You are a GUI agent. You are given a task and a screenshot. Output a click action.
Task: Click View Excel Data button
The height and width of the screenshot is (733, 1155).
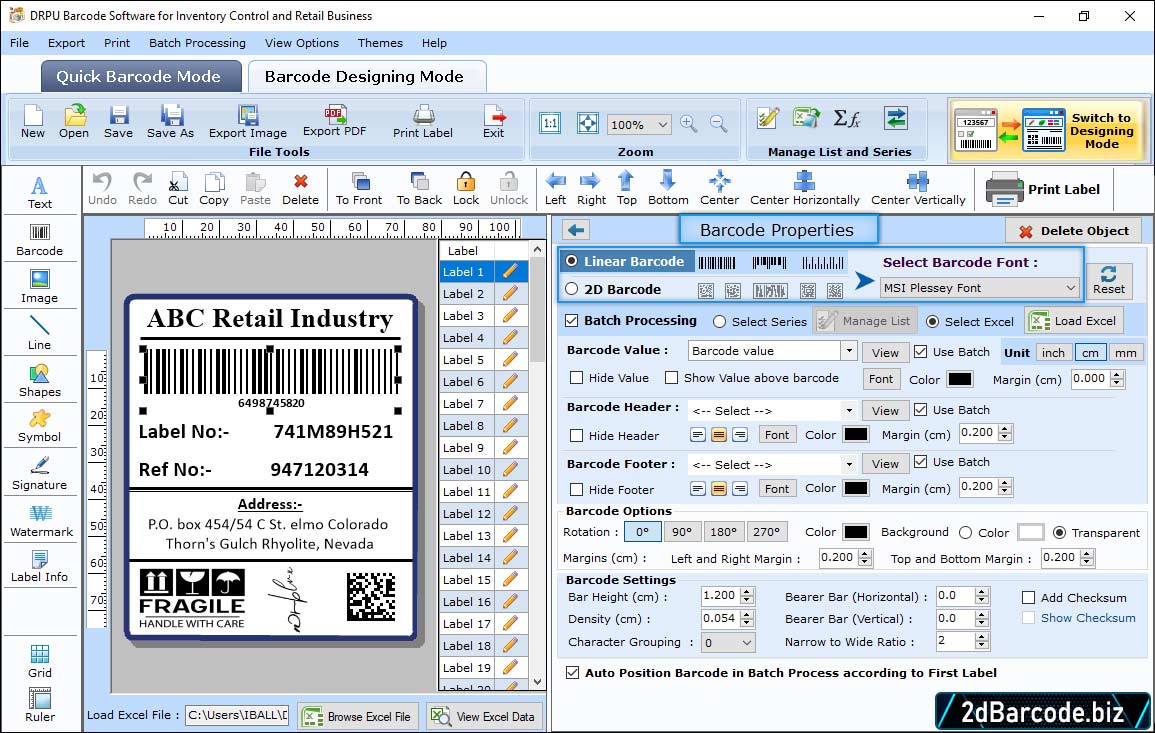click(484, 716)
